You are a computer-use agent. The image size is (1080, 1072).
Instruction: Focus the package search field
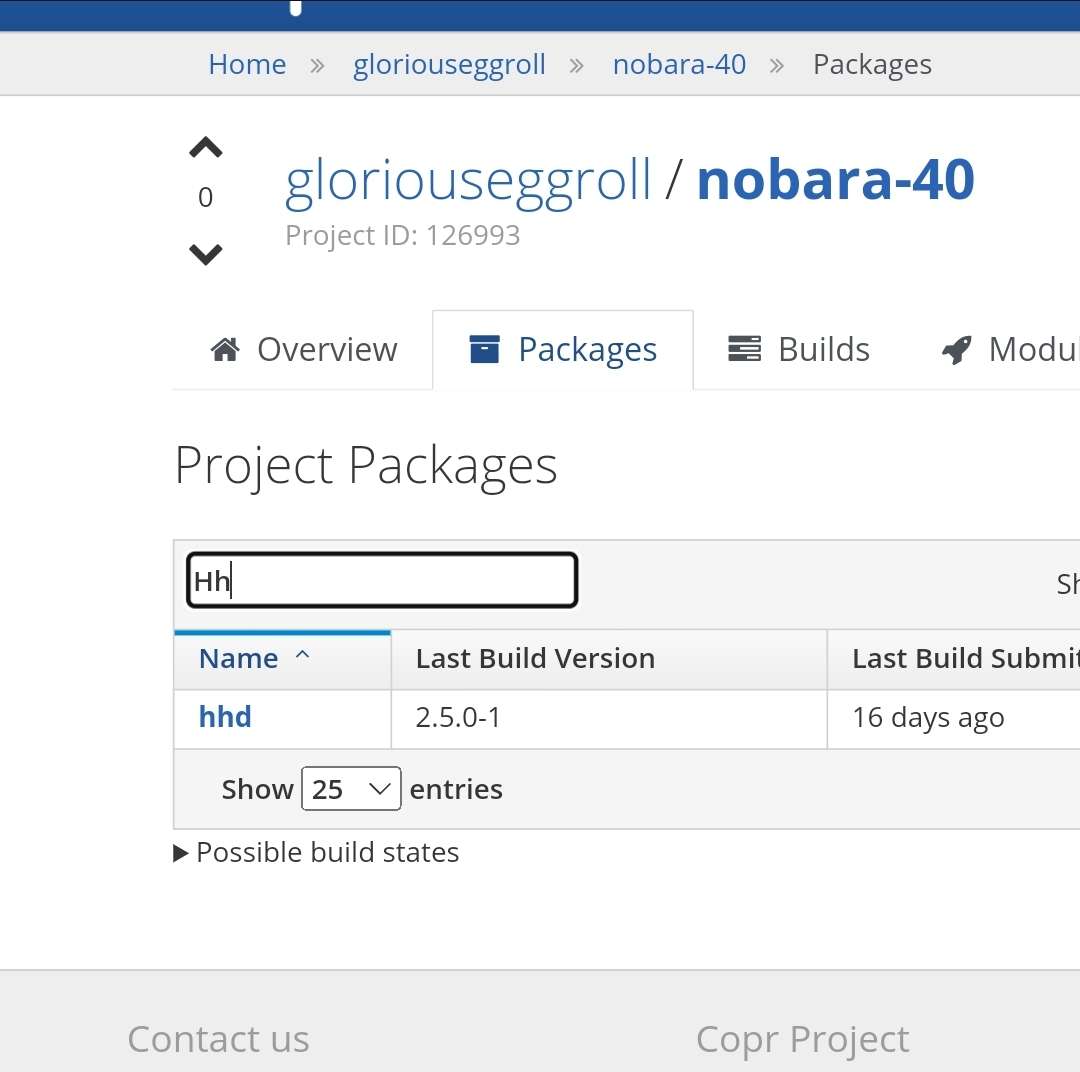(382, 581)
